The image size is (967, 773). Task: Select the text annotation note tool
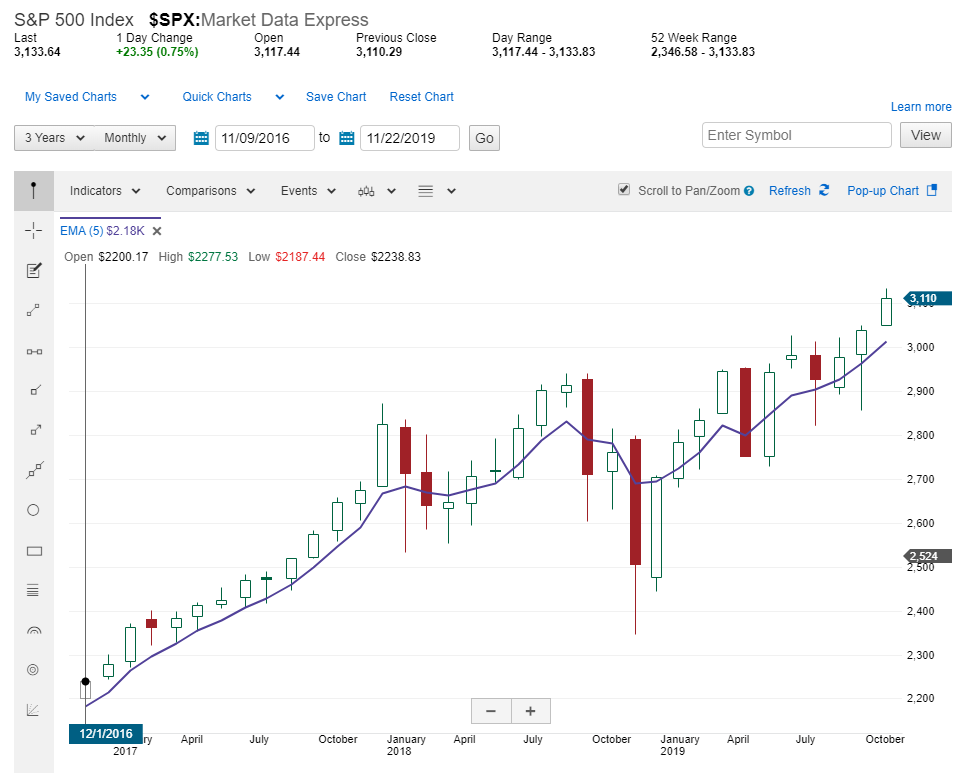tap(33, 270)
